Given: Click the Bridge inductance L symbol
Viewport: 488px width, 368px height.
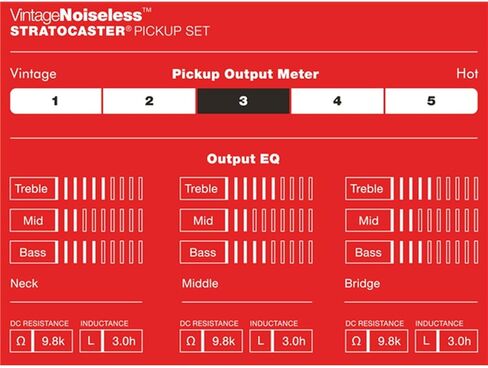Looking at the screenshot, I should (426, 341).
